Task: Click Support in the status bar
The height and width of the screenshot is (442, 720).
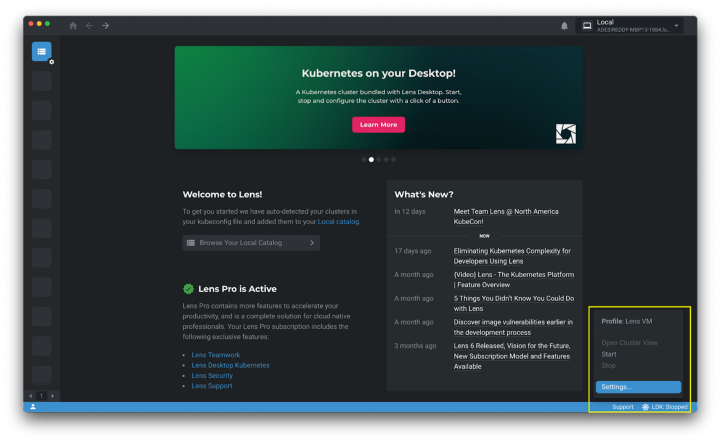Action: [x=622, y=407]
